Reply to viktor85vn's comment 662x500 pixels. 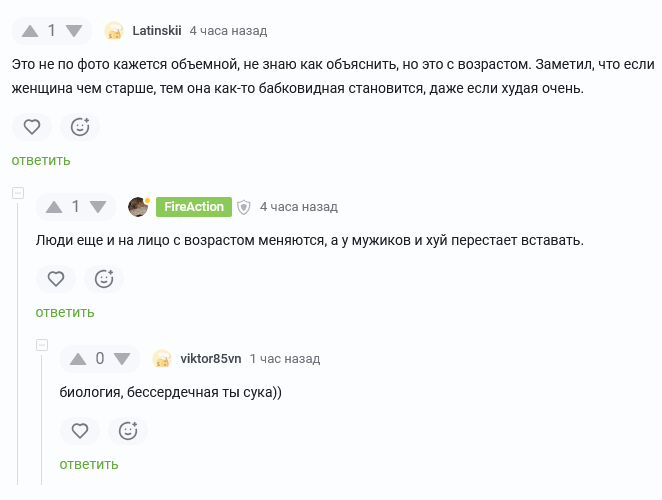click(x=89, y=464)
